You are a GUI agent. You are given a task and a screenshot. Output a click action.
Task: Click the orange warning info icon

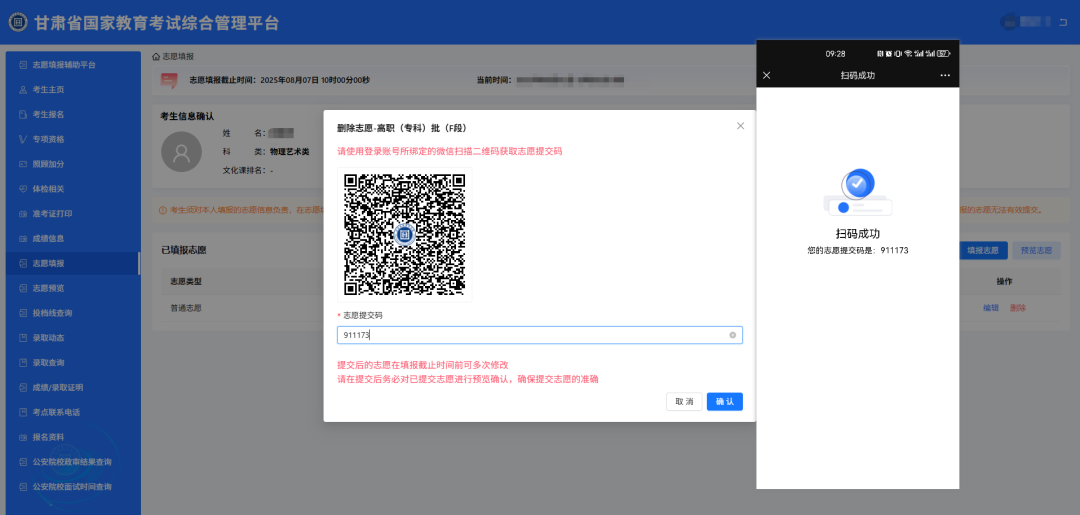pyautogui.click(x=163, y=210)
